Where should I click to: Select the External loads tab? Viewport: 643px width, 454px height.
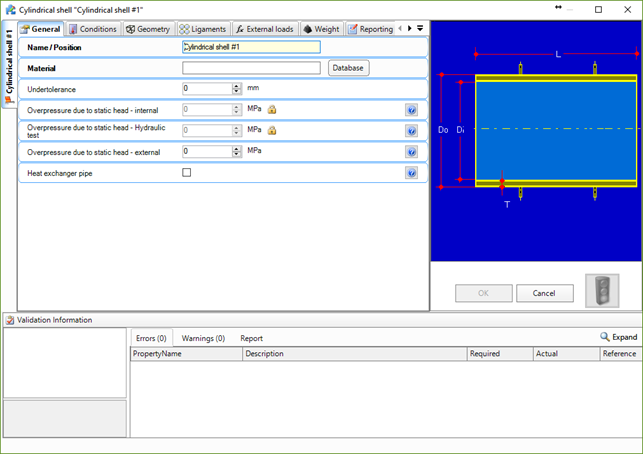pos(265,29)
